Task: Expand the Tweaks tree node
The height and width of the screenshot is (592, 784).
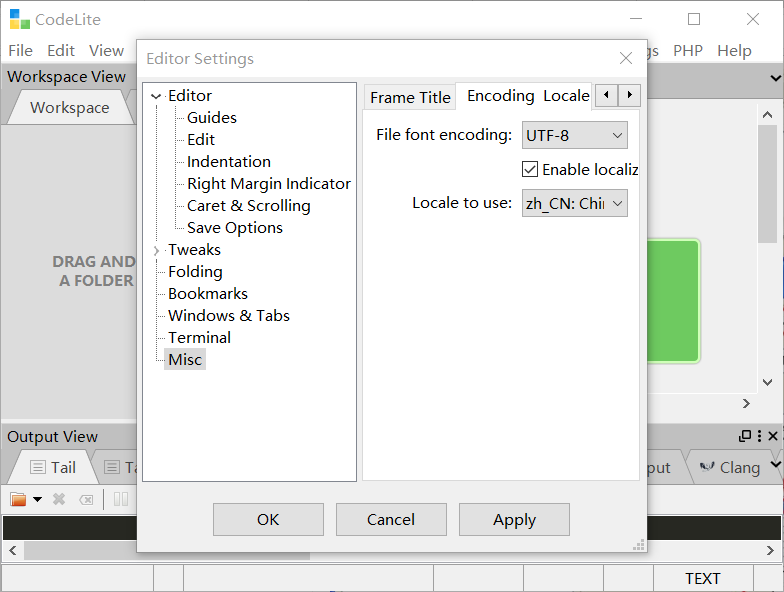Action: point(156,250)
